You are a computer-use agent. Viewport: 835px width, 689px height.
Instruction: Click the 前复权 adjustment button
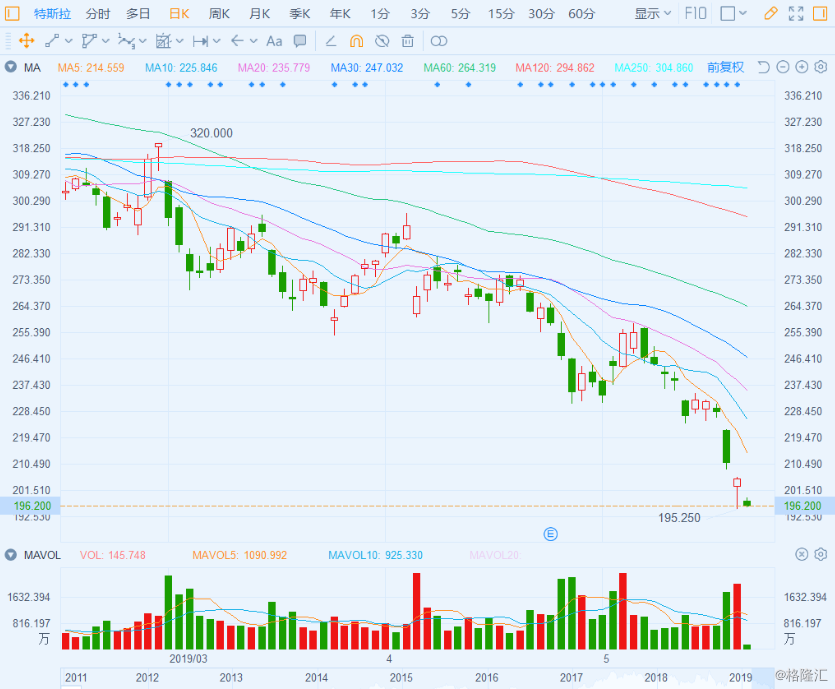[x=725, y=67]
